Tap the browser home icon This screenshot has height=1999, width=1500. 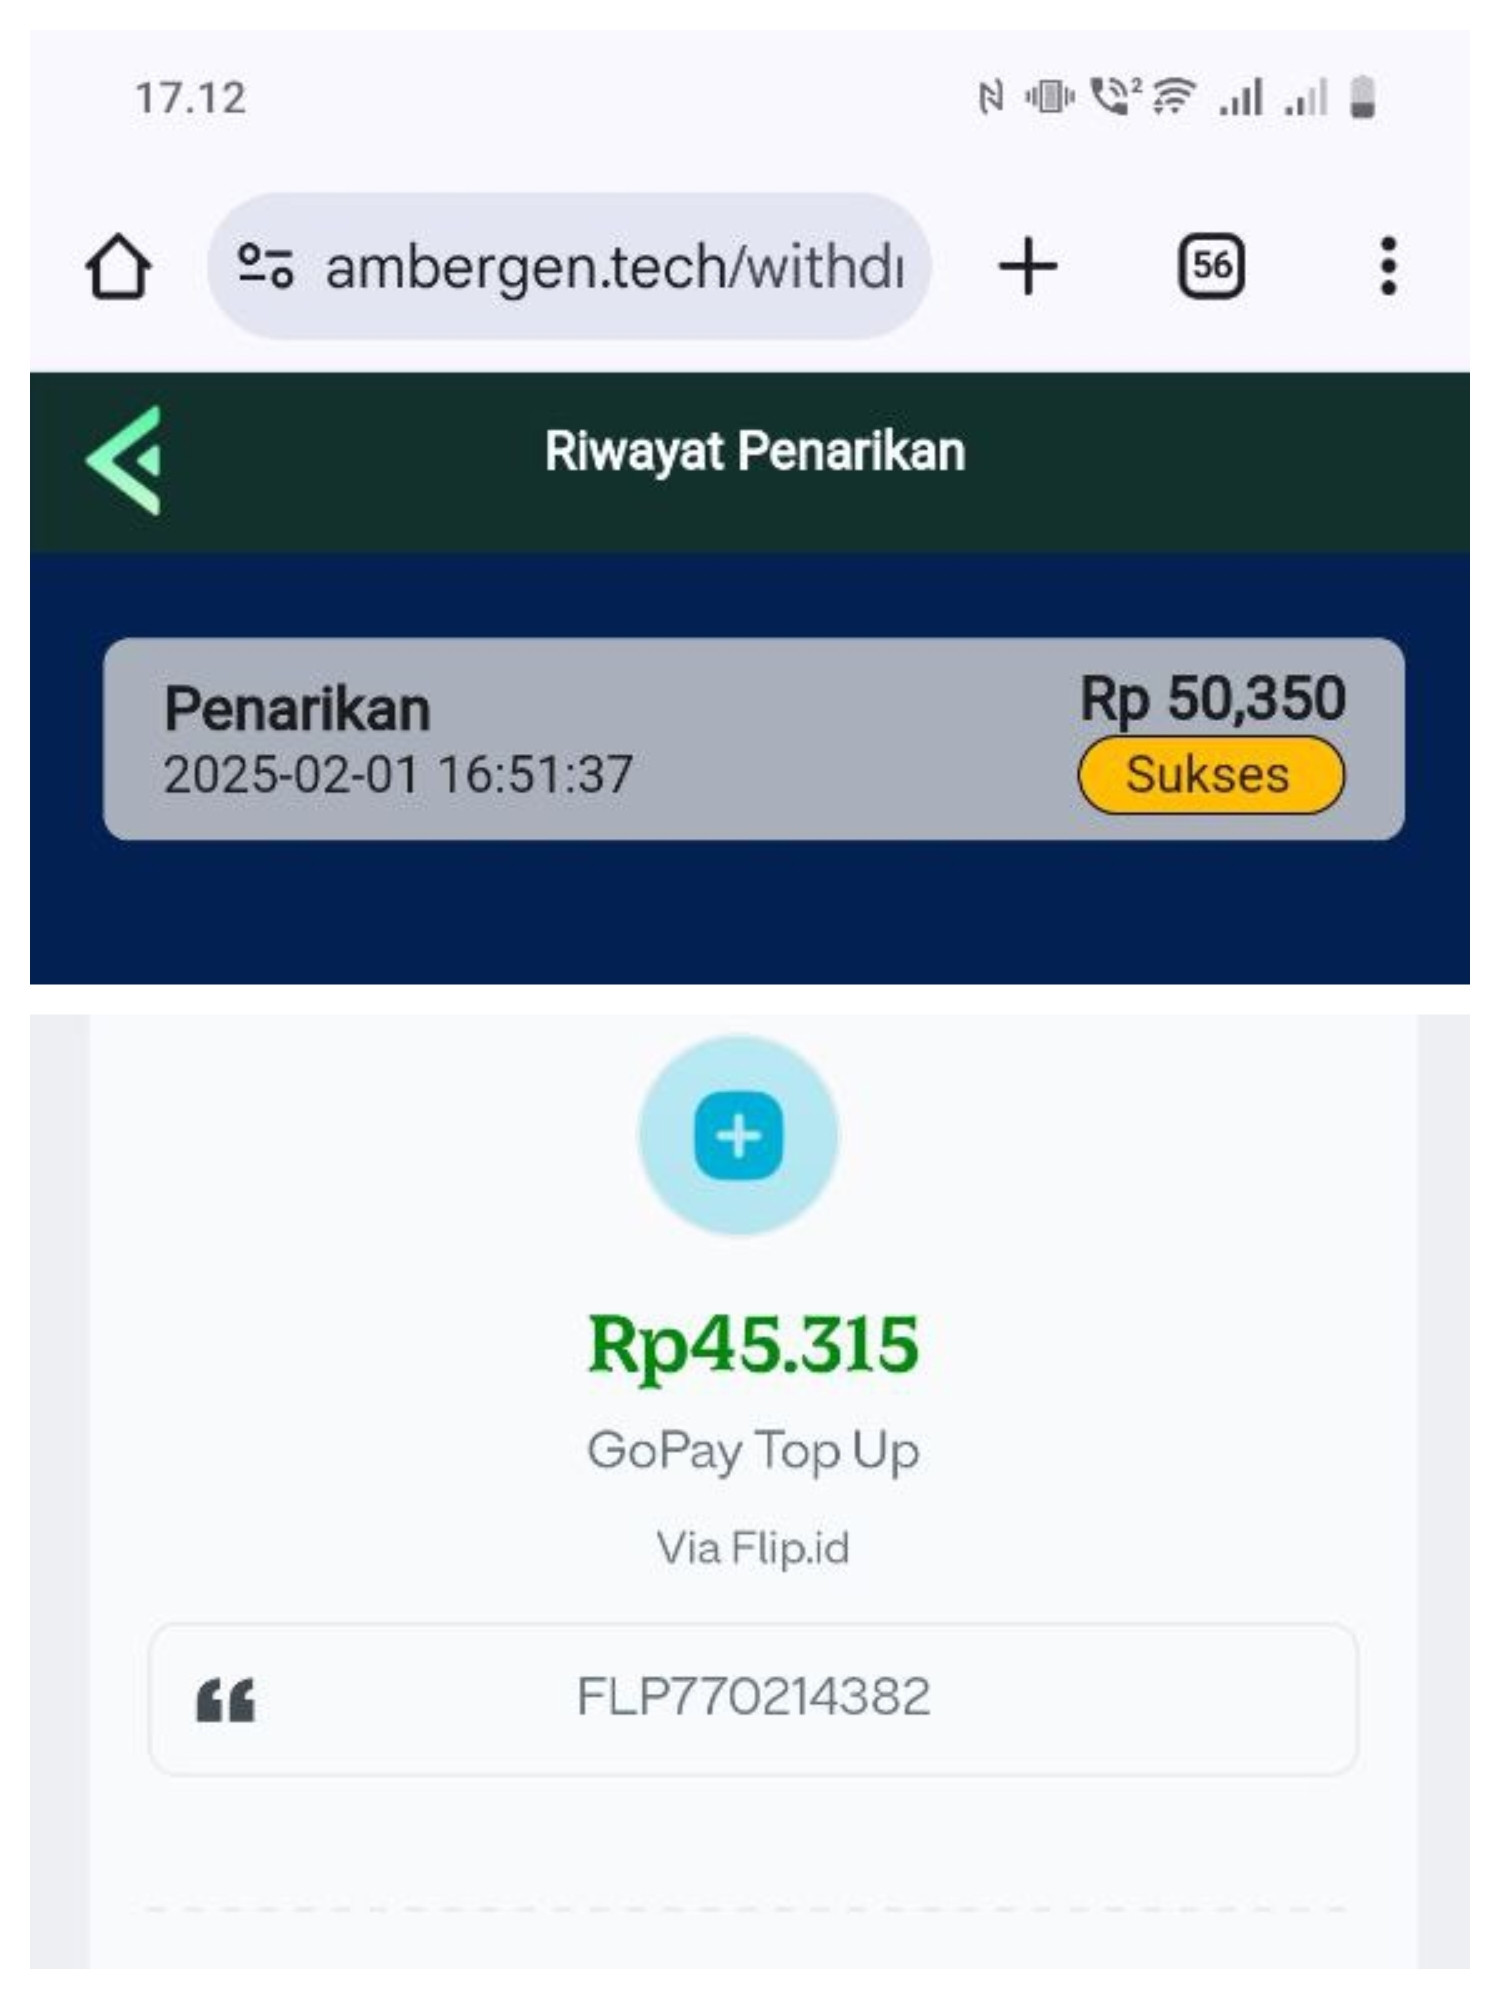point(118,266)
